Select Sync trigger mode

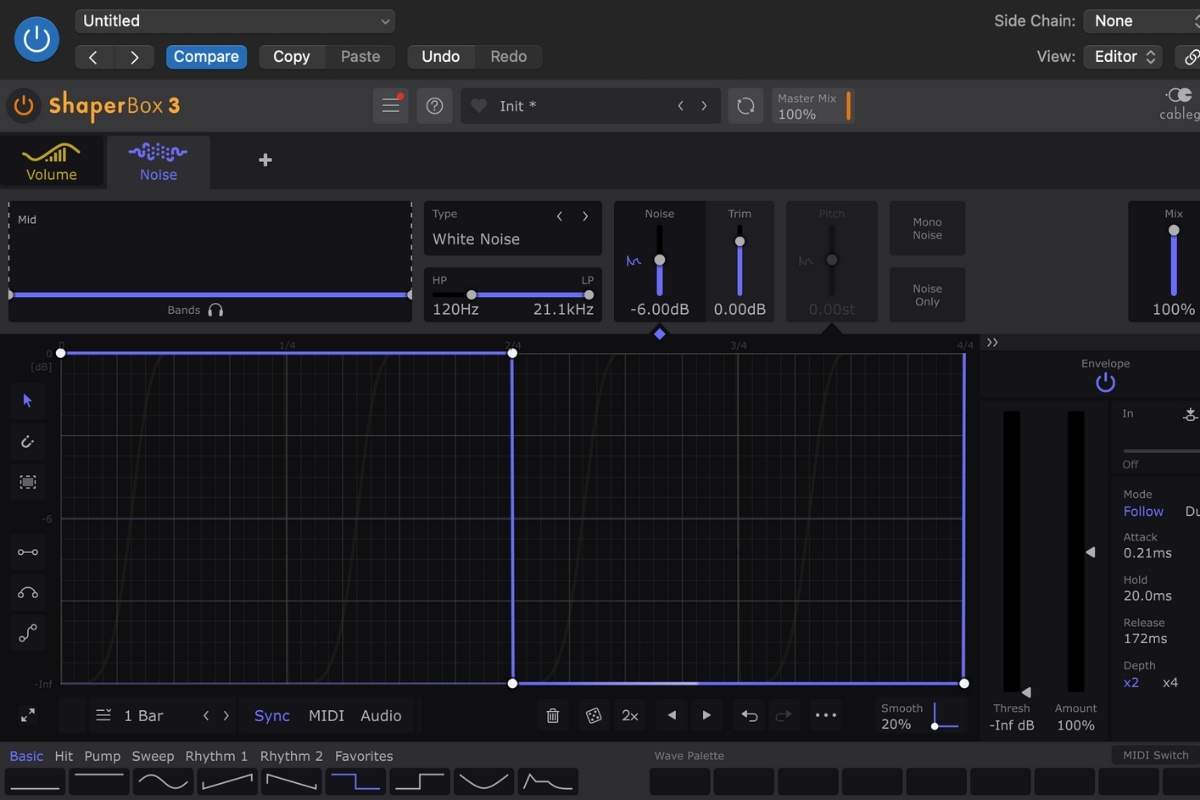[x=272, y=716]
